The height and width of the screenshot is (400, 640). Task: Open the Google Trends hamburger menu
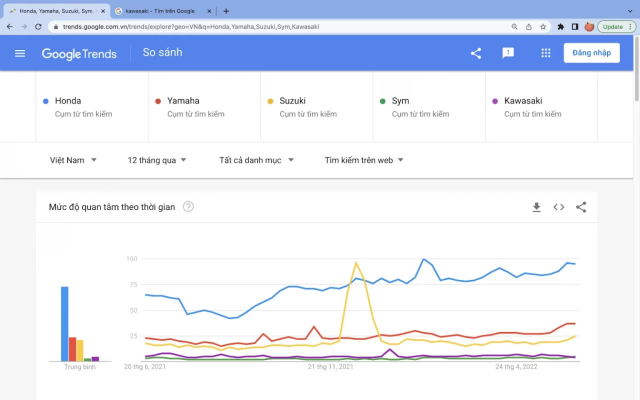point(20,53)
